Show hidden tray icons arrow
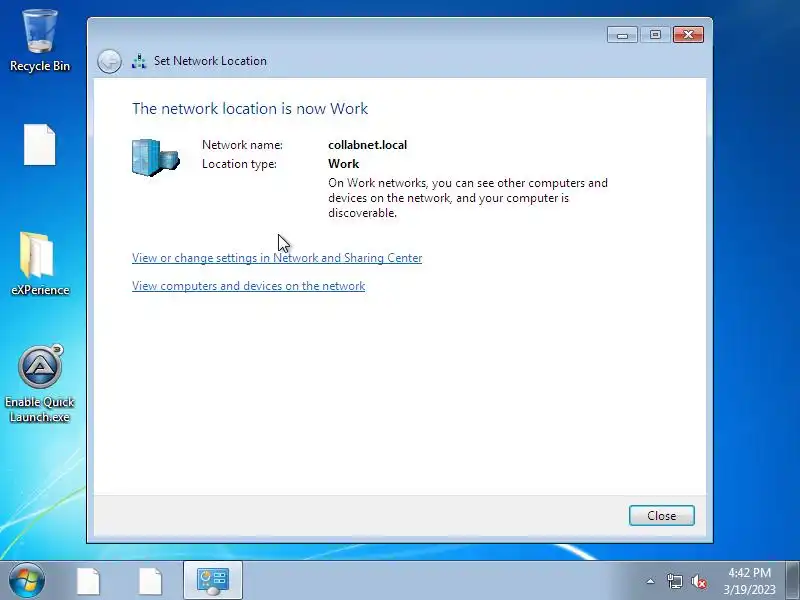 [651, 581]
